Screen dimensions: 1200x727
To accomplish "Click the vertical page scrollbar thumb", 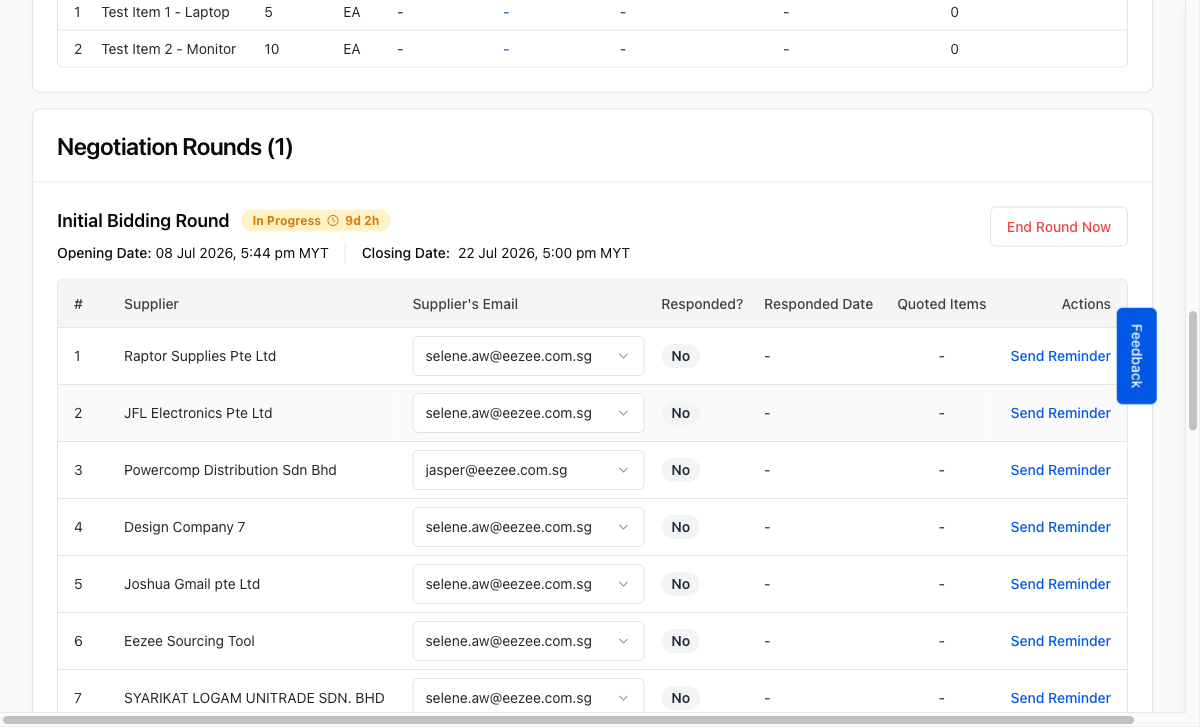I will click(1192, 370).
